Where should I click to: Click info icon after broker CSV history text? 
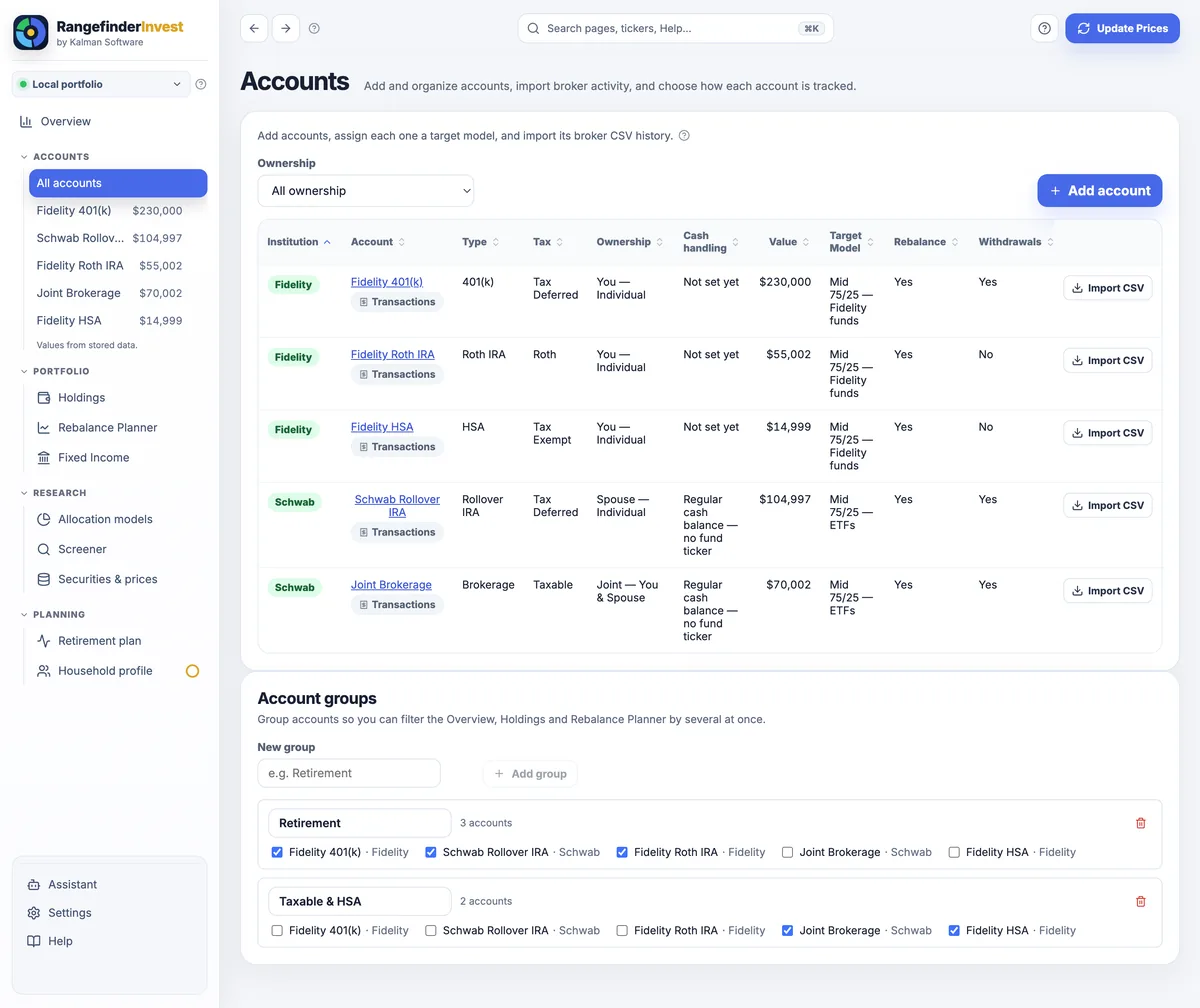684,136
